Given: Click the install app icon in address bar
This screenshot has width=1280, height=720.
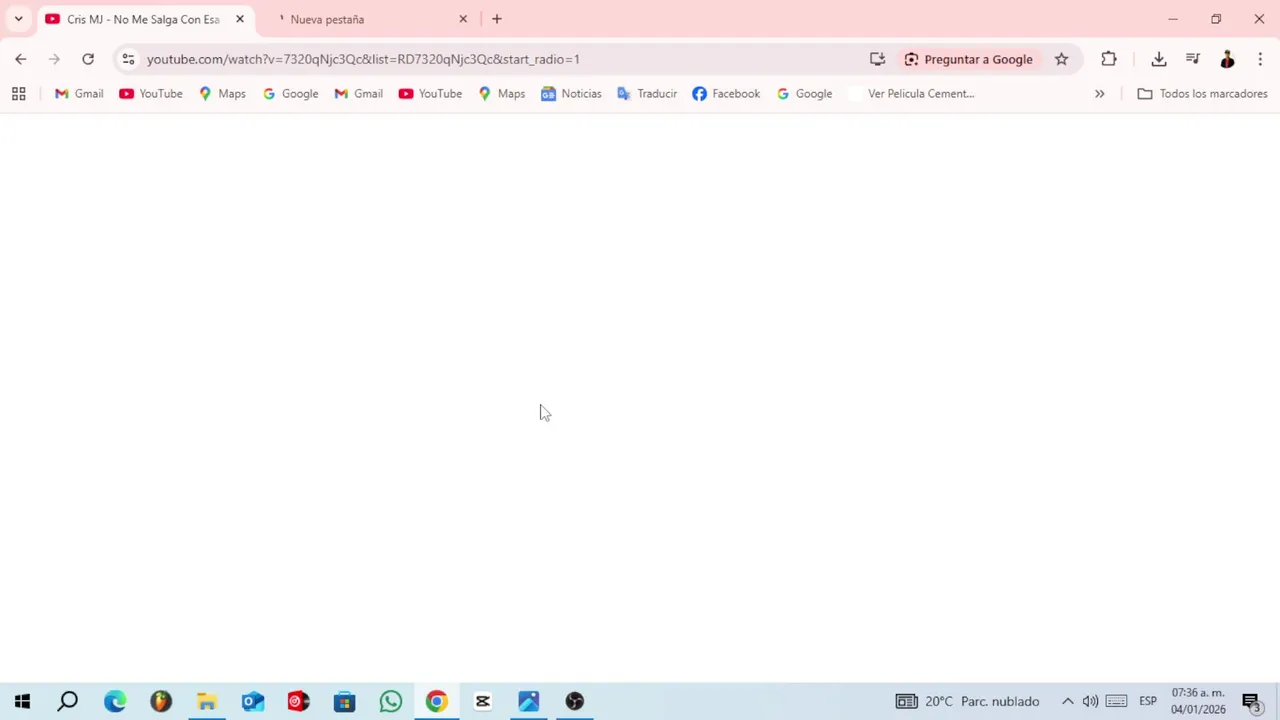Looking at the screenshot, I should coord(877,59).
